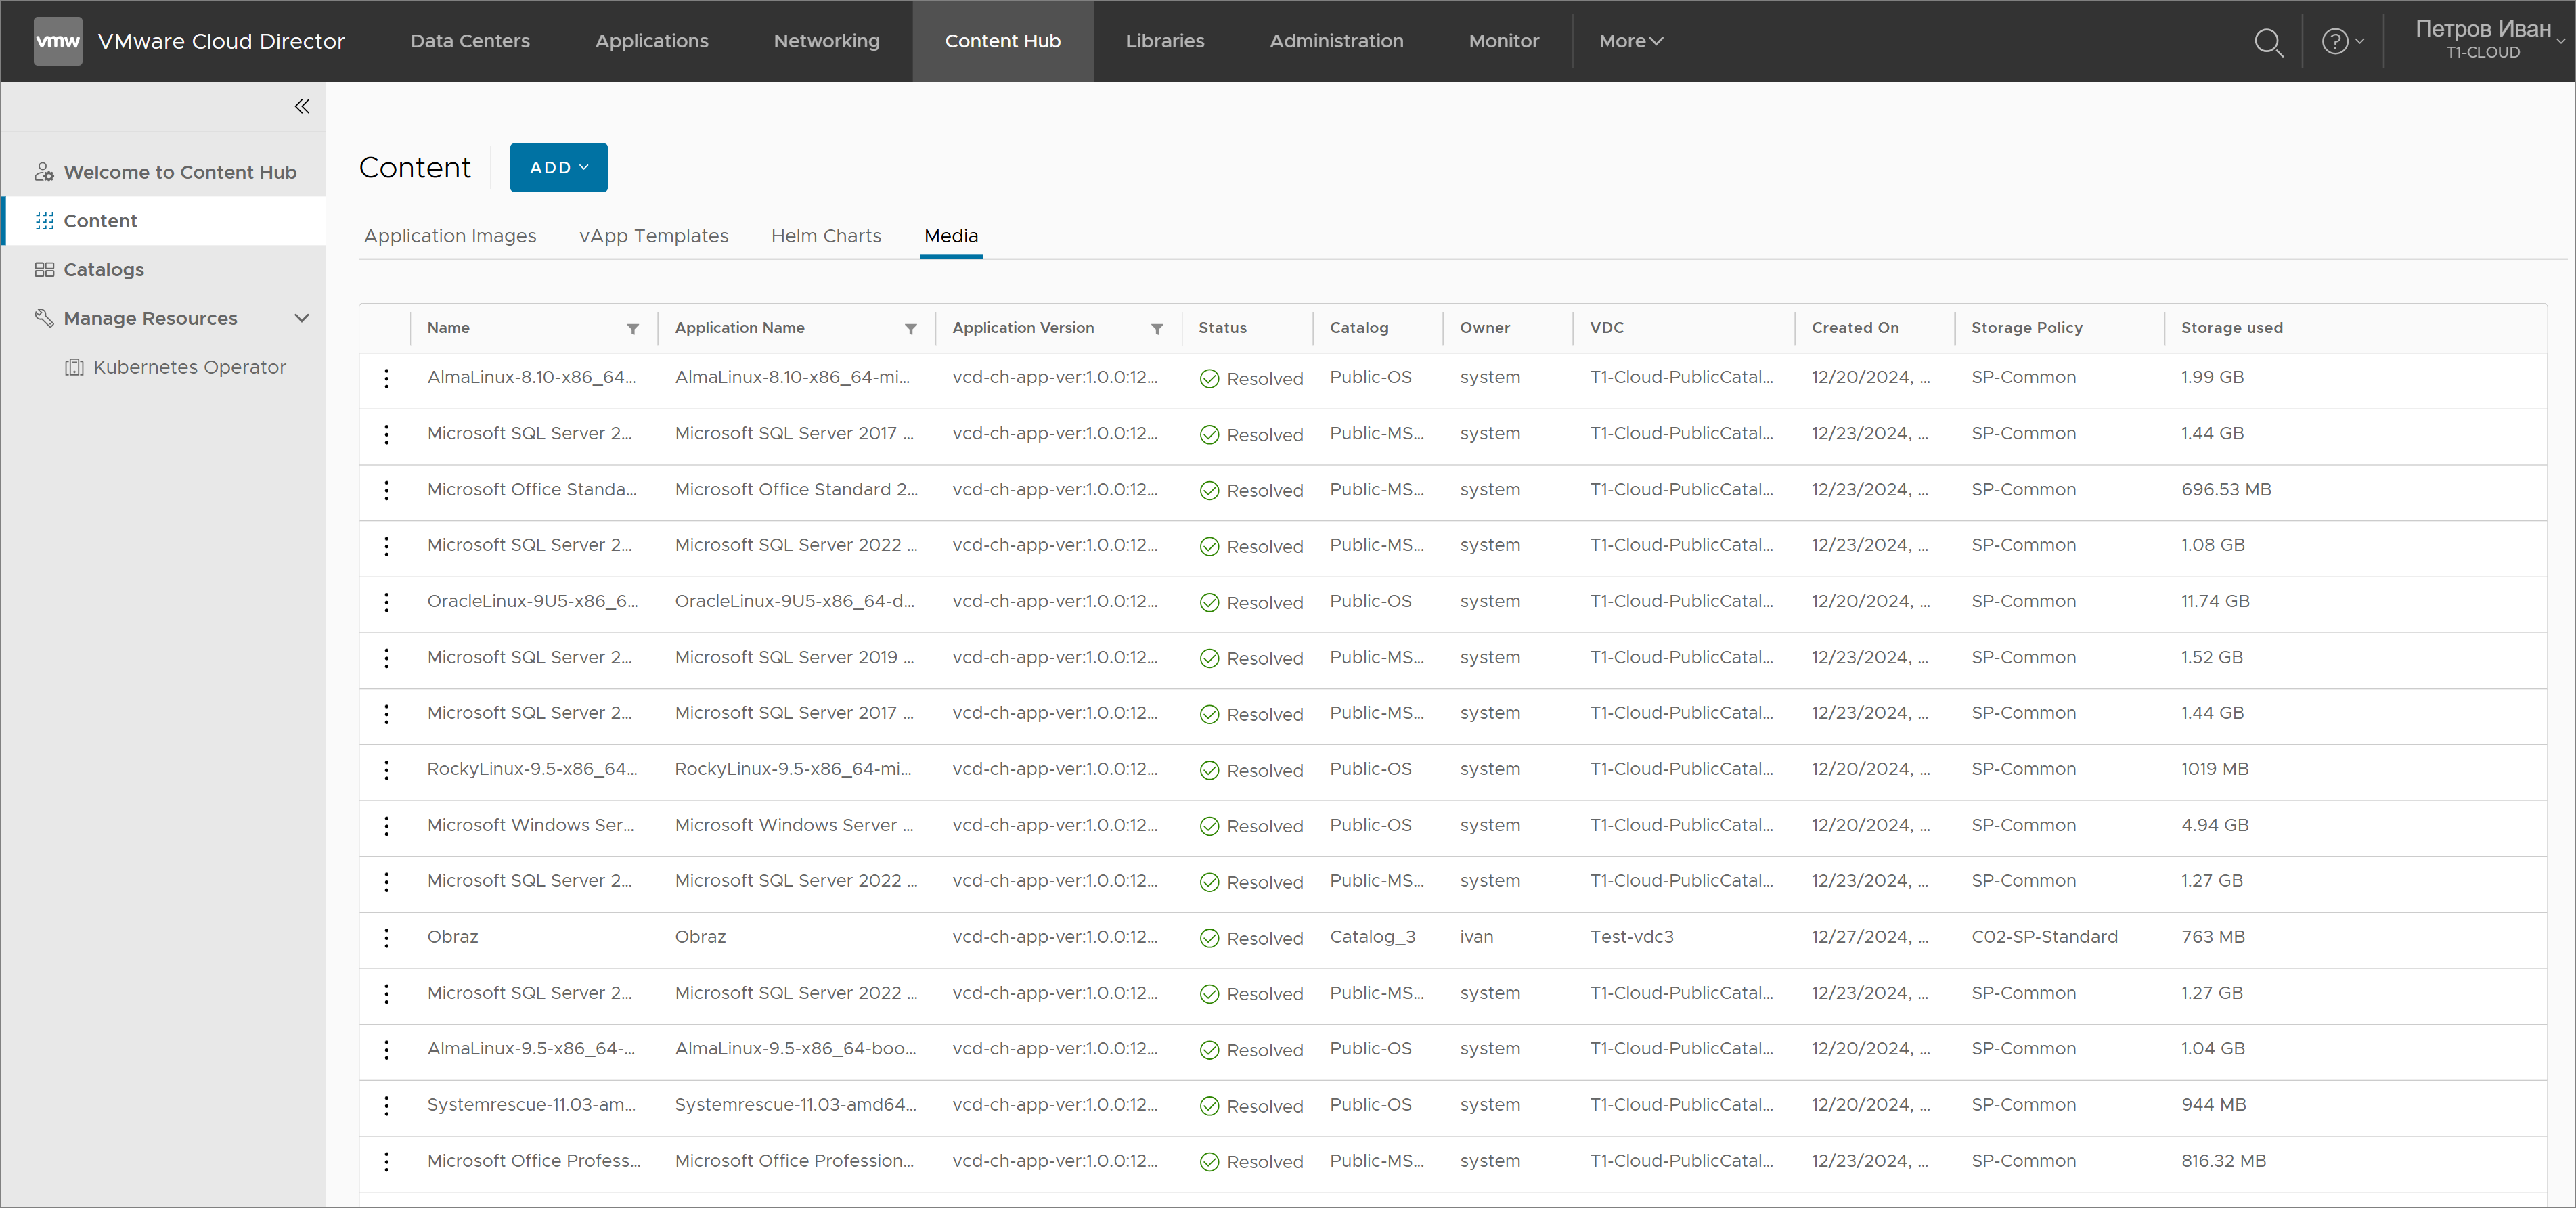2576x1208 pixels.
Task: Open Monitor in the top navigation
Action: click(1504, 41)
